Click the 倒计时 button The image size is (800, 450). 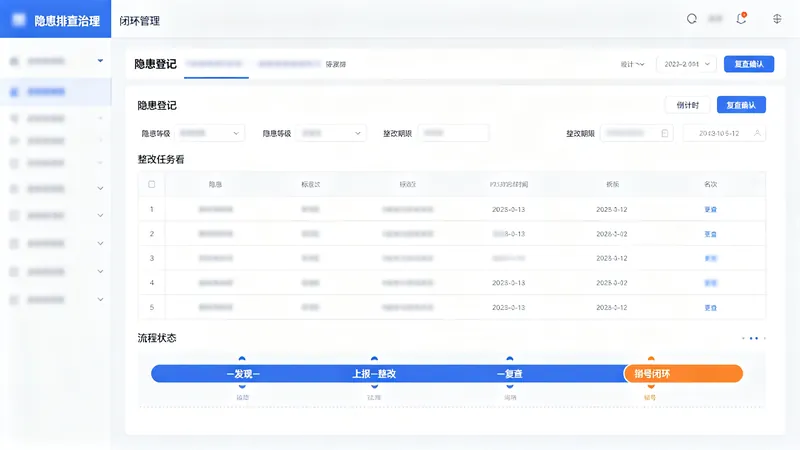687,105
